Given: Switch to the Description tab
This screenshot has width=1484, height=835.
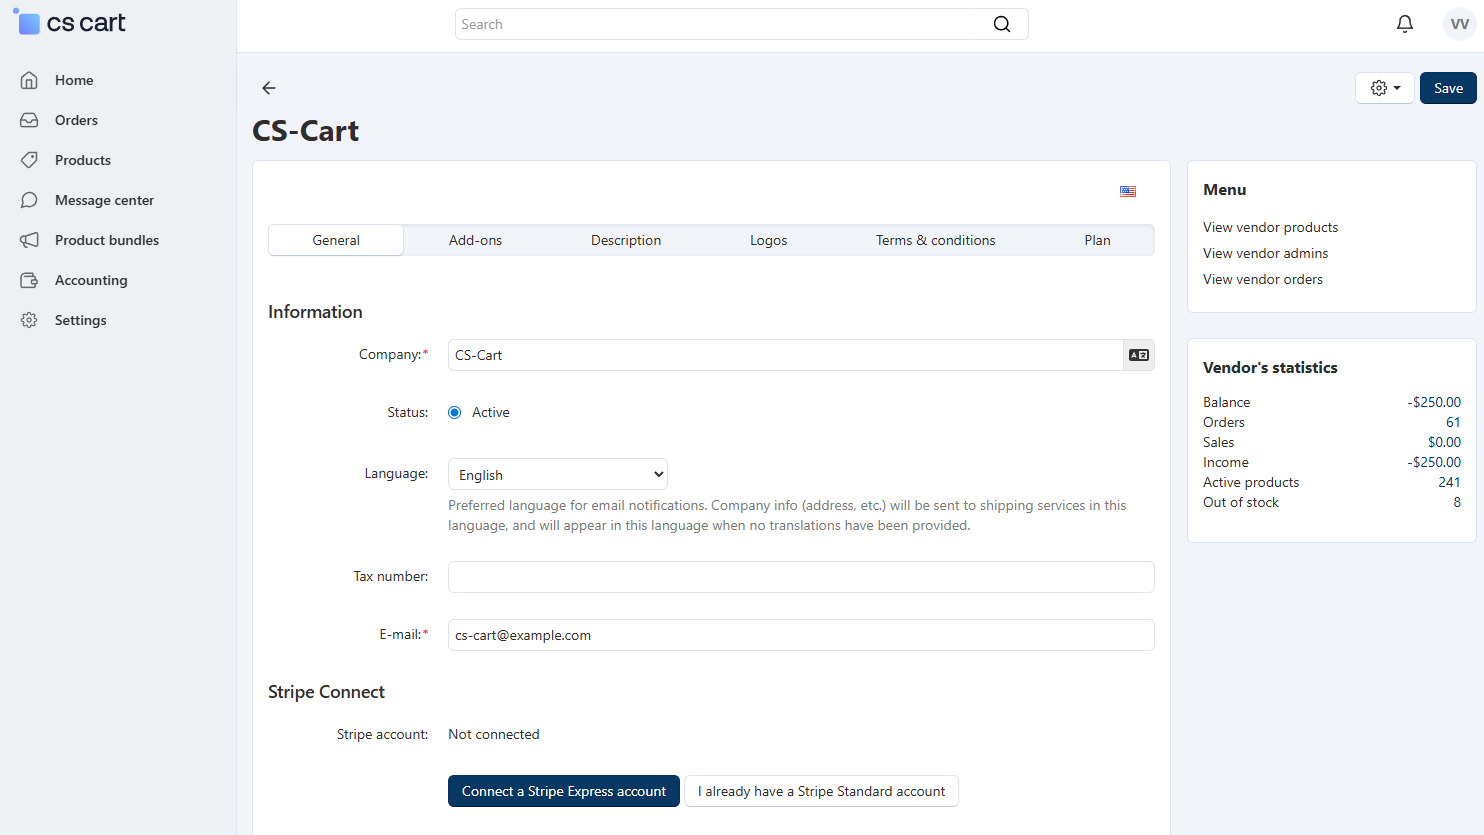Looking at the screenshot, I should click(626, 240).
